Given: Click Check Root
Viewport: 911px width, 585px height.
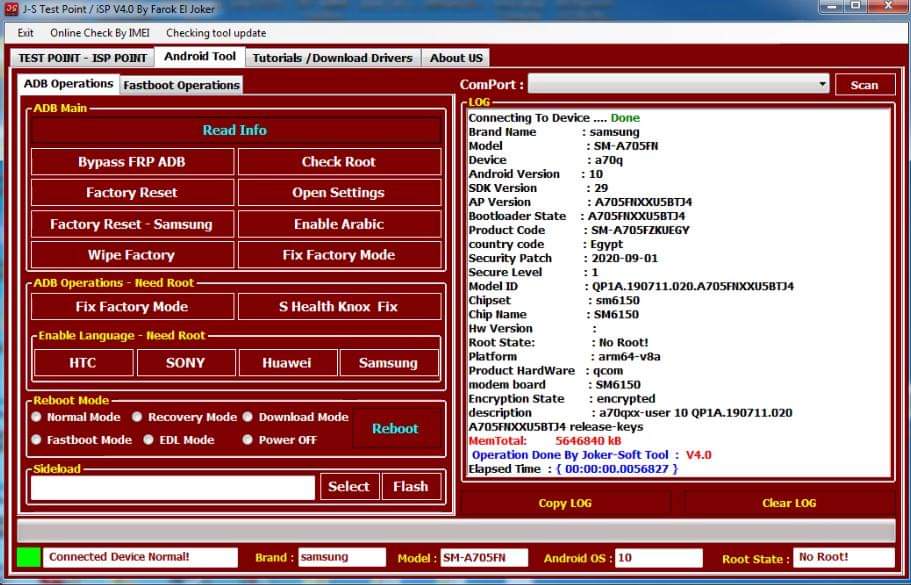Looking at the screenshot, I should point(339,161).
